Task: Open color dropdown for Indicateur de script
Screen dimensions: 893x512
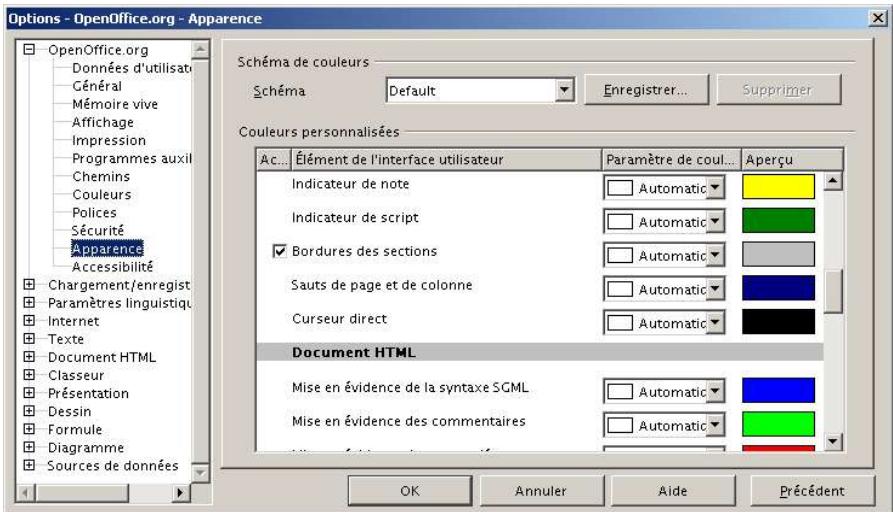Action: [x=715, y=221]
